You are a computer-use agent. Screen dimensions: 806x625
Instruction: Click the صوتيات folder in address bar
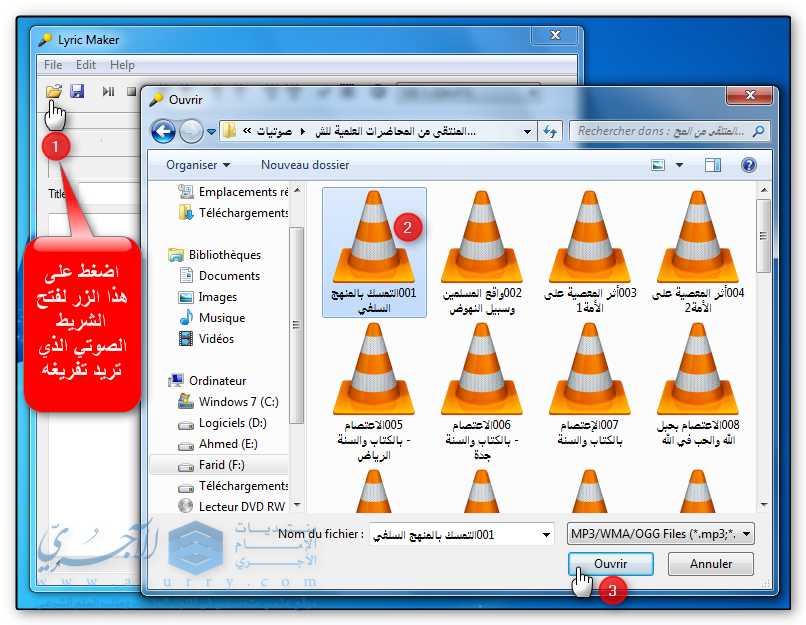[x=274, y=132]
